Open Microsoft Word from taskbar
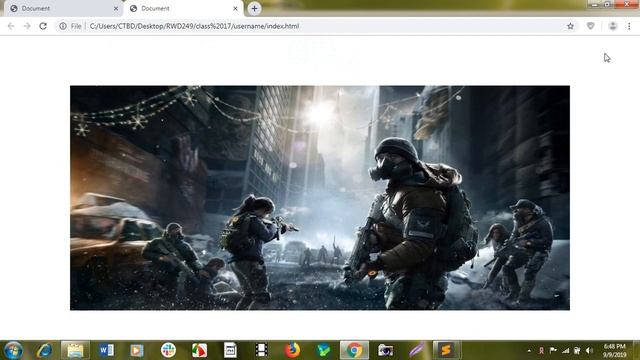 (106, 350)
